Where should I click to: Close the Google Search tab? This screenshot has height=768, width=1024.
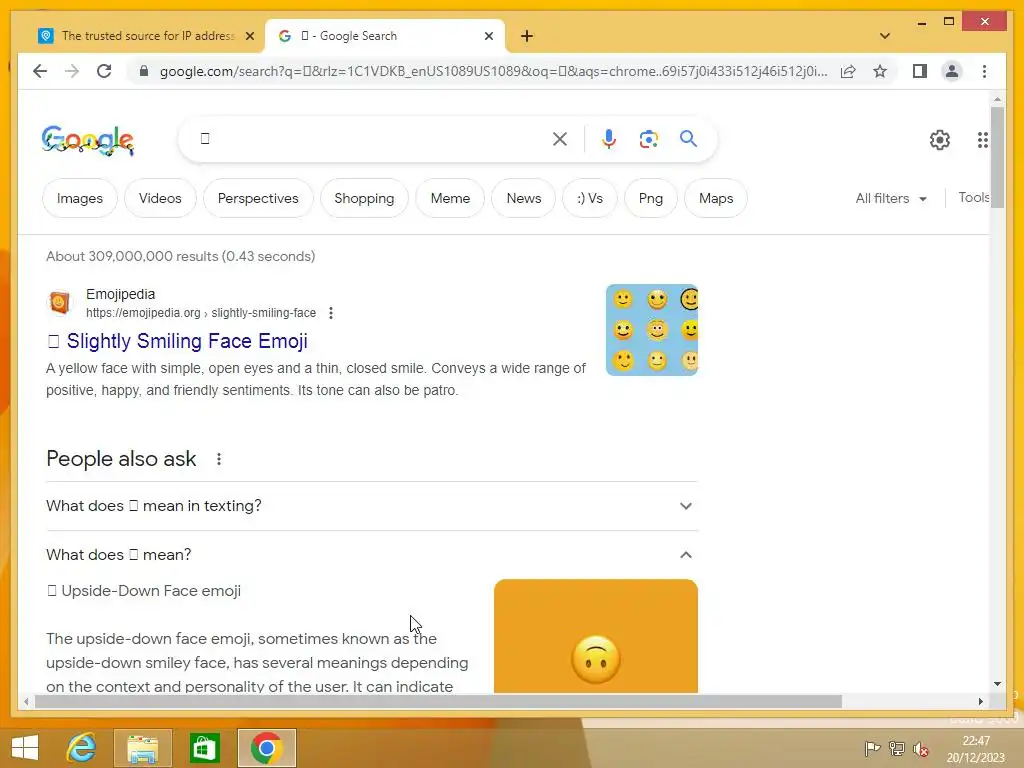click(x=488, y=36)
